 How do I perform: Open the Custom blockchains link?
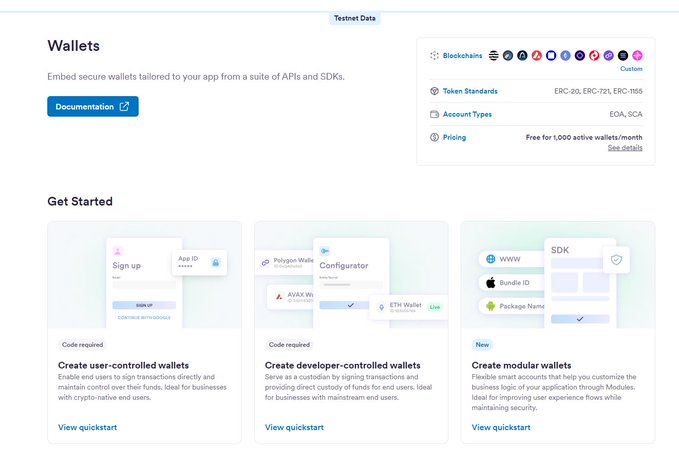click(631, 68)
